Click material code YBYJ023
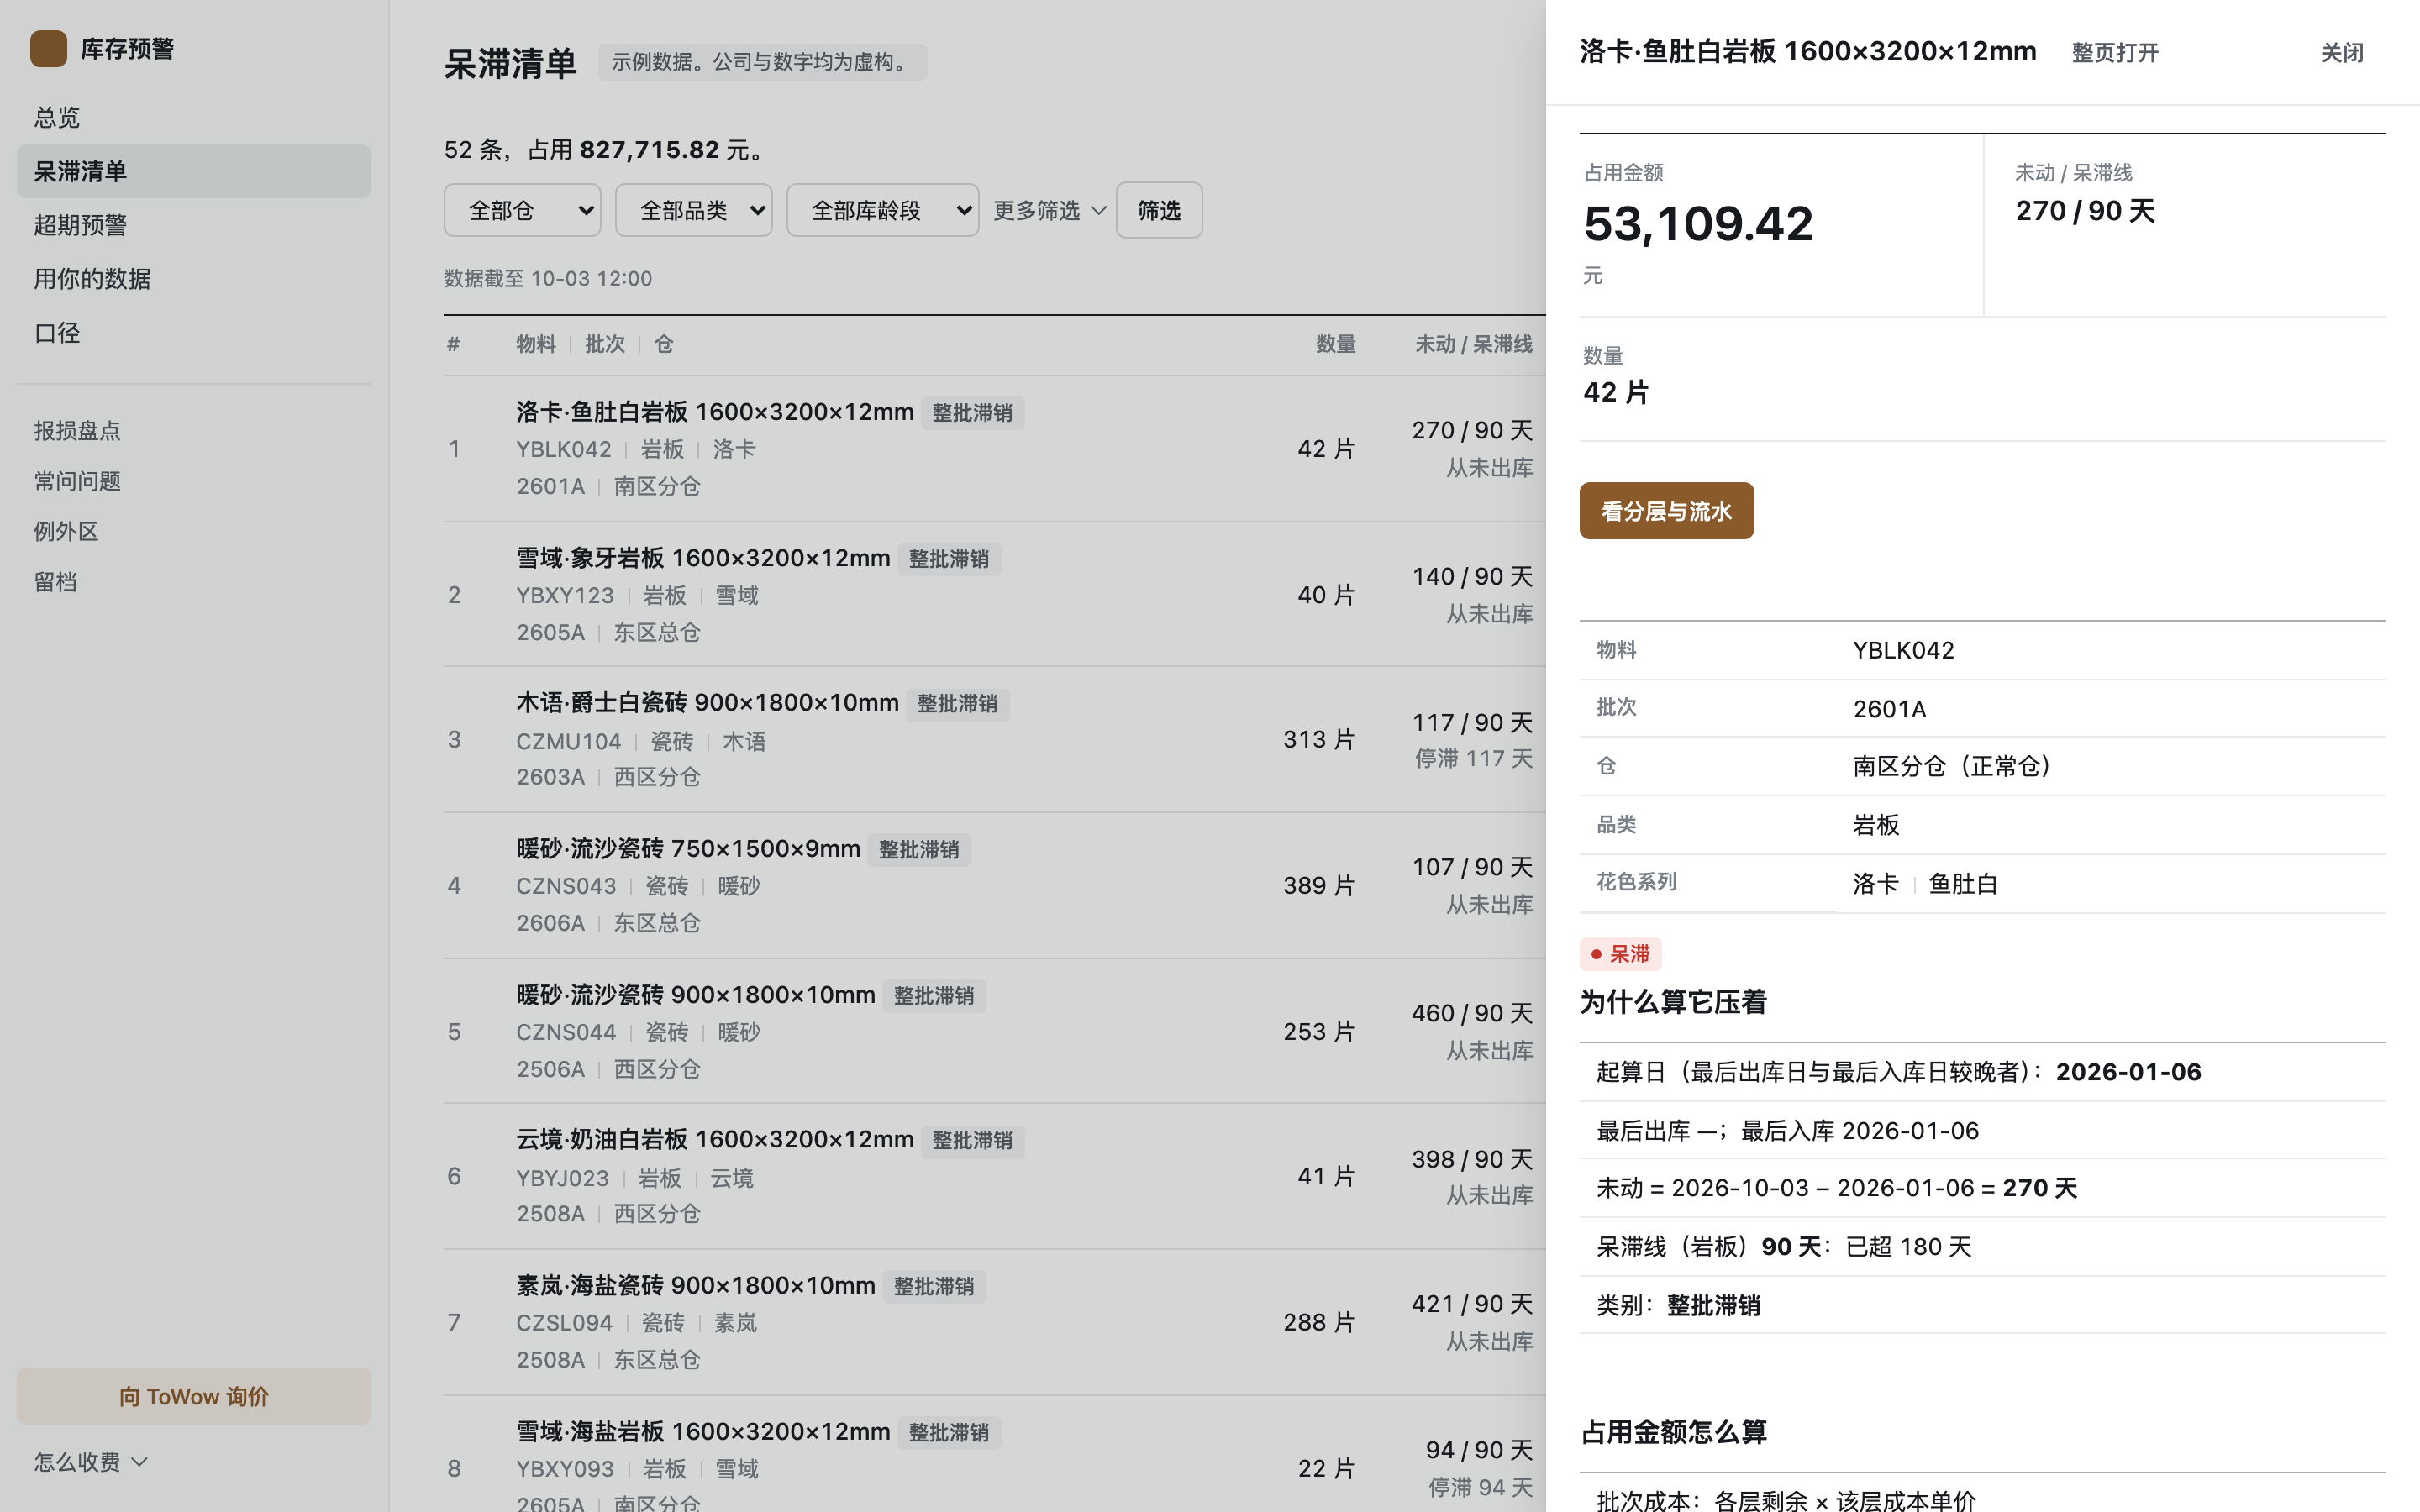Viewport: 2420px width, 1512px height. coord(562,1178)
